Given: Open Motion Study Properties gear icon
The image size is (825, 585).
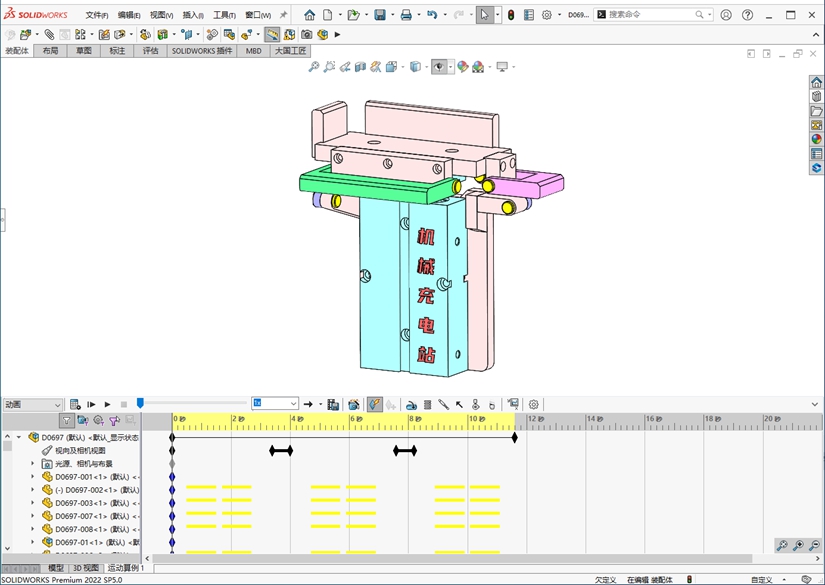Looking at the screenshot, I should pos(534,405).
